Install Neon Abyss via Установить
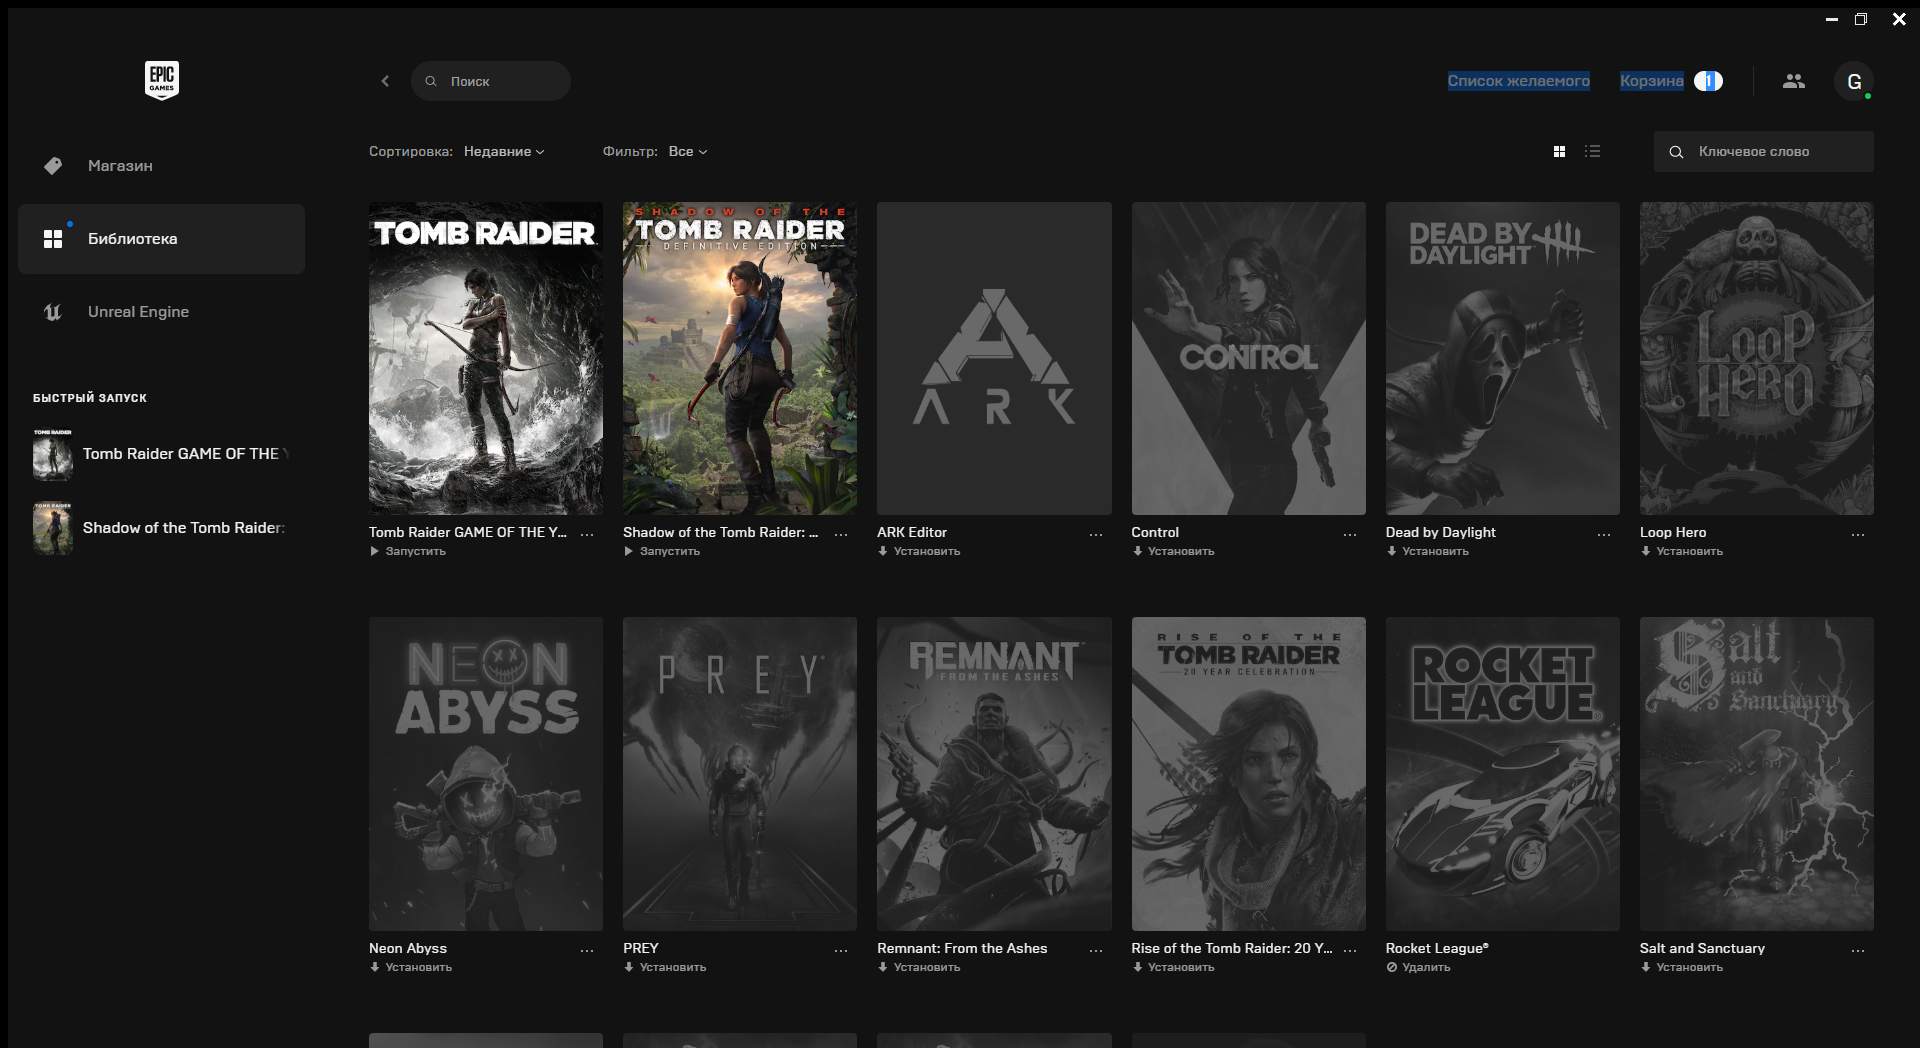The width and height of the screenshot is (1920, 1048). [x=411, y=967]
